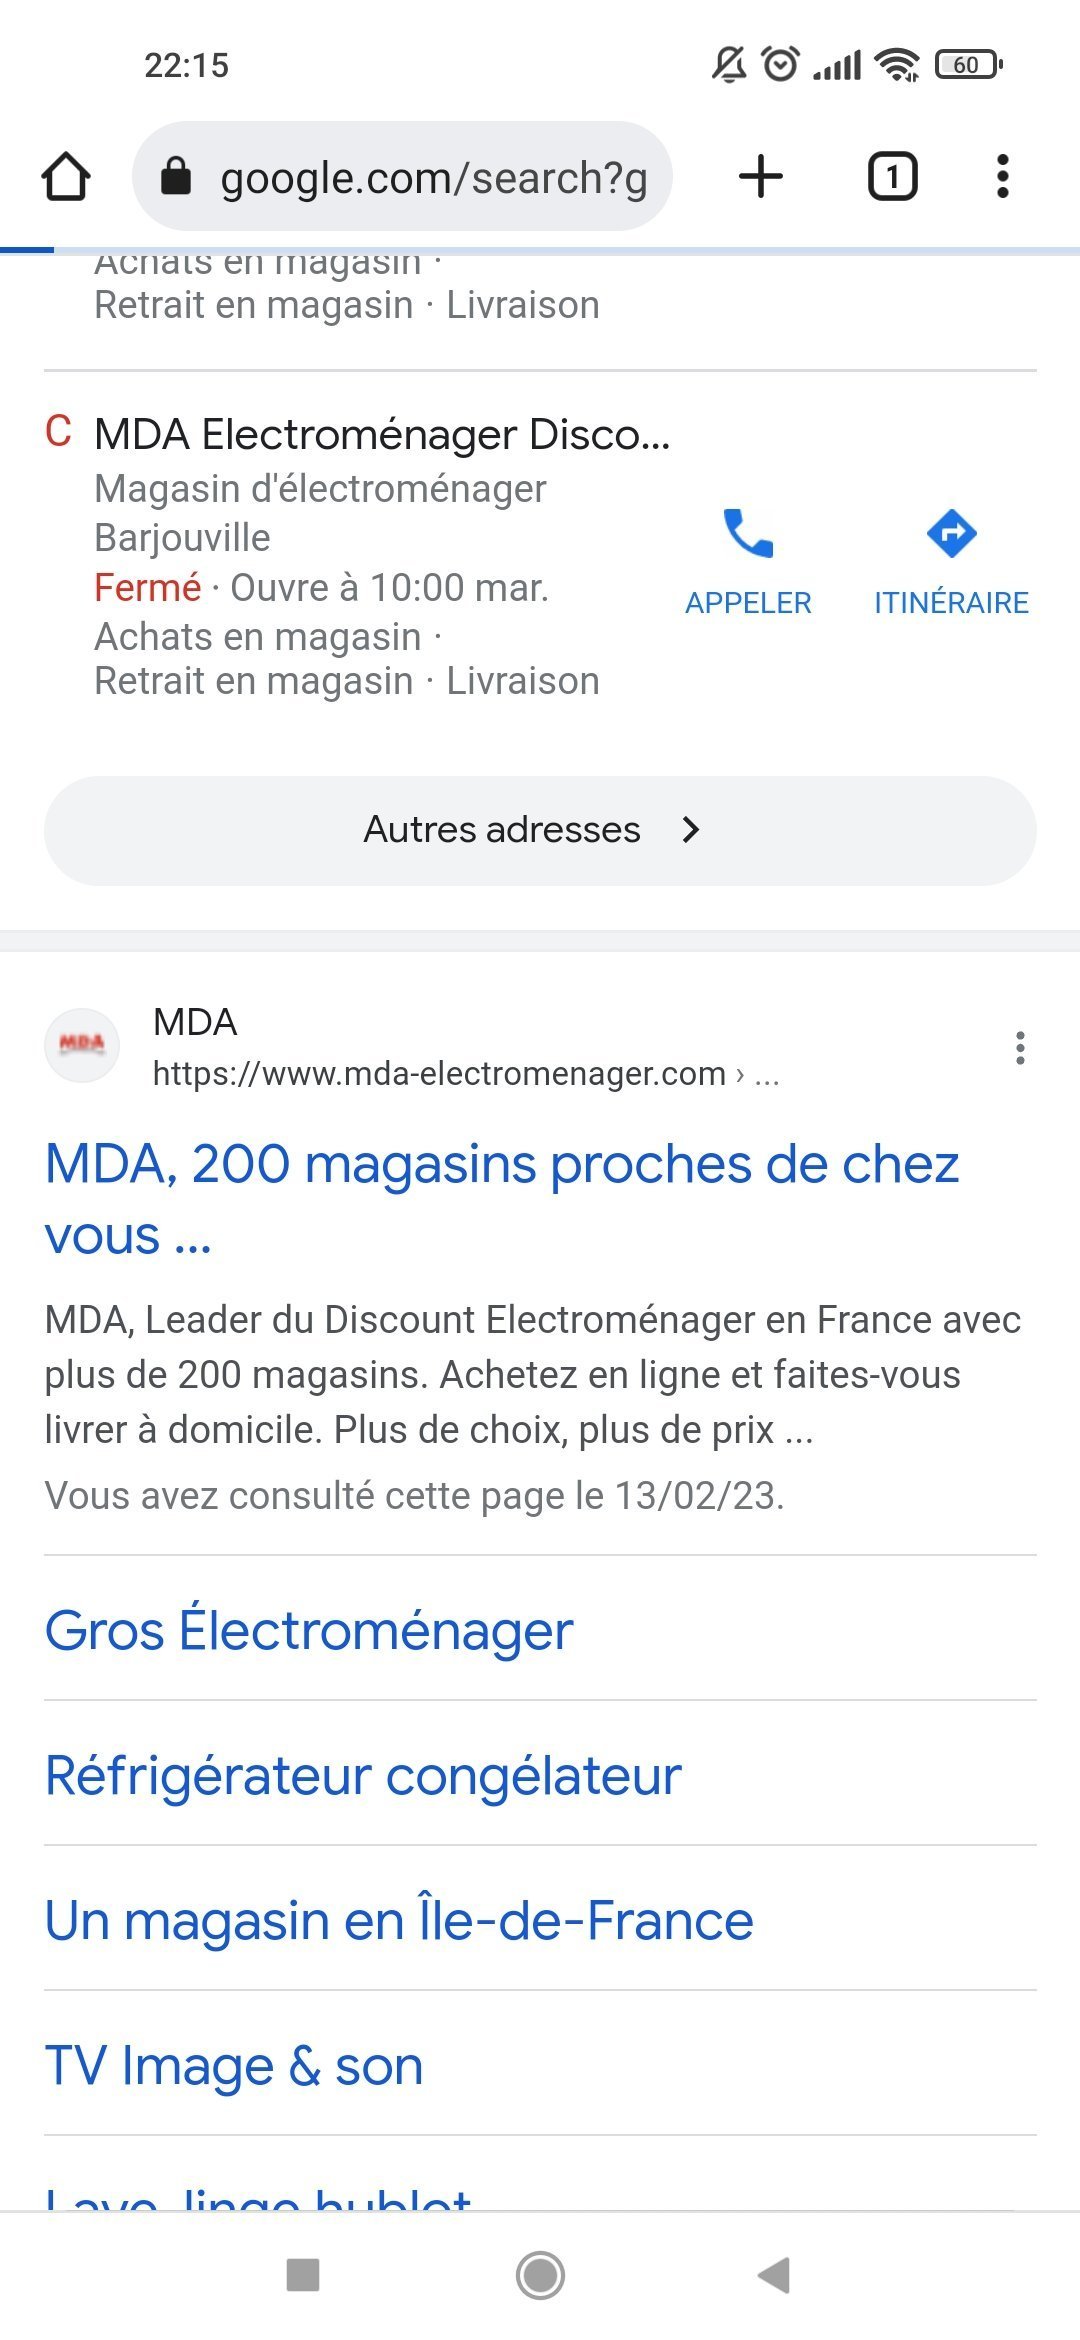Tap the MDA site favicon
Screen dimensions: 1080x2340
[82, 1045]
